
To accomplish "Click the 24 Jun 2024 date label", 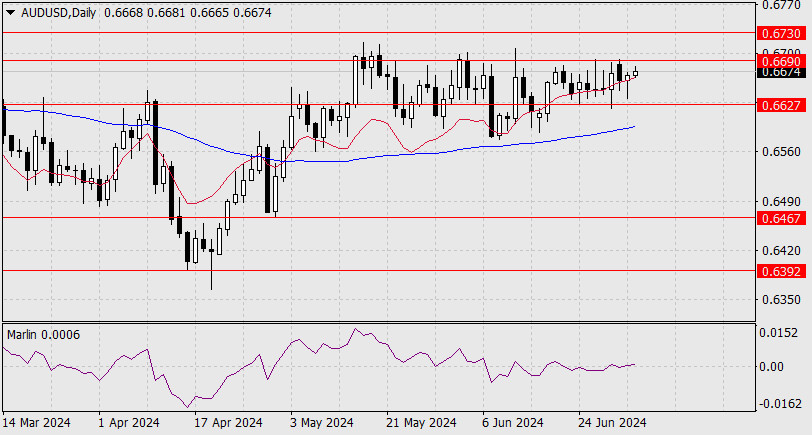I will (613, 423).
